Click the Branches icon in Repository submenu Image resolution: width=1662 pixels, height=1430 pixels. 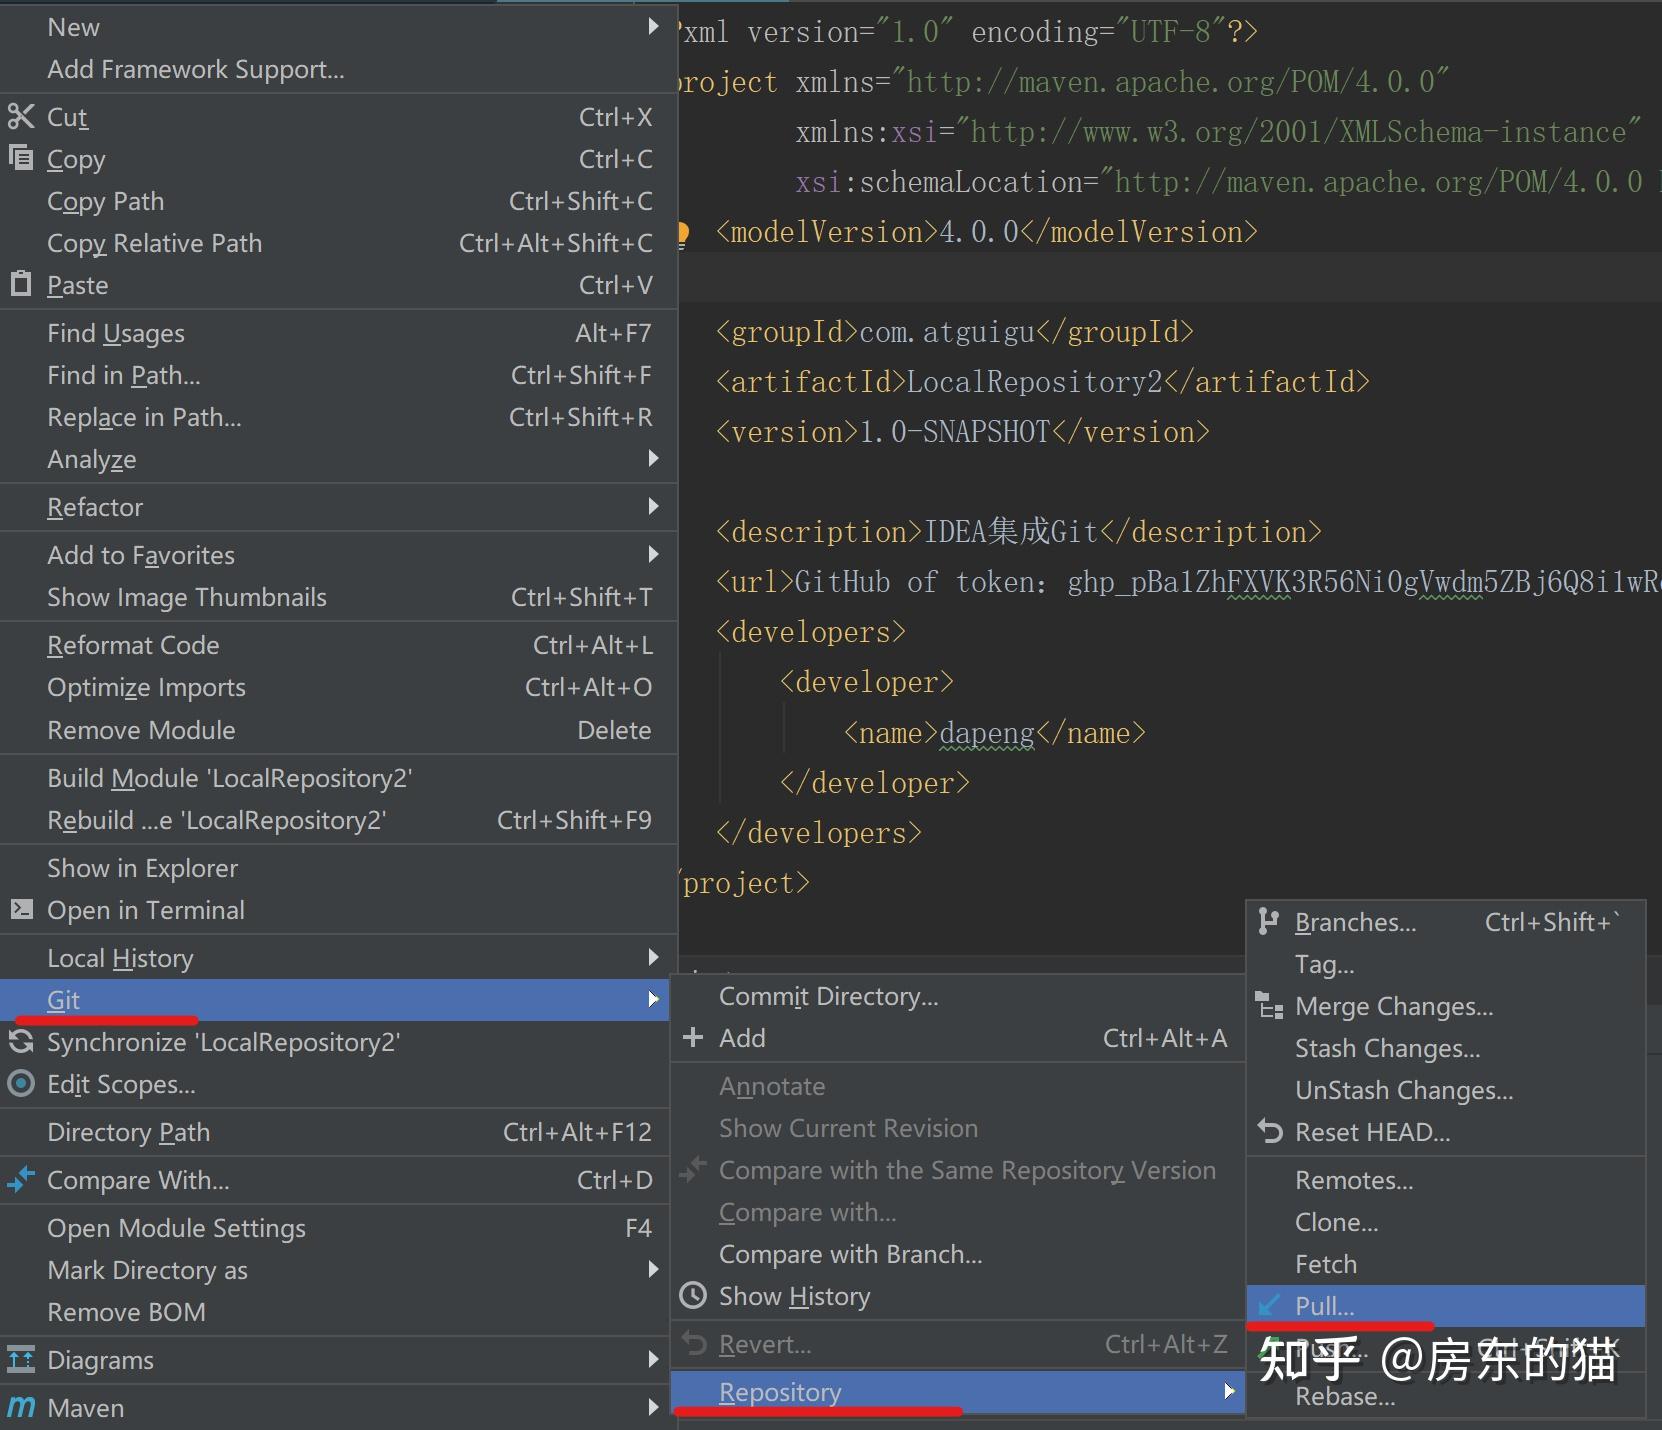(1270, 921)
